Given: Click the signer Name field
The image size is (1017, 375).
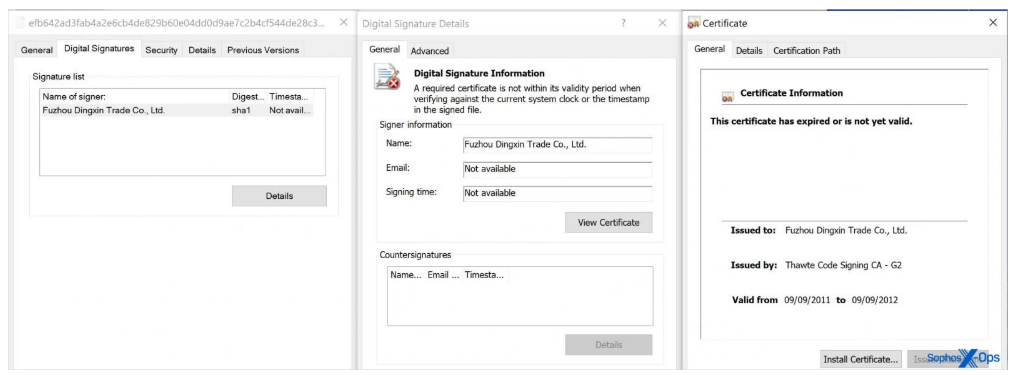Looking at the screenshot, I should point(558,145).
